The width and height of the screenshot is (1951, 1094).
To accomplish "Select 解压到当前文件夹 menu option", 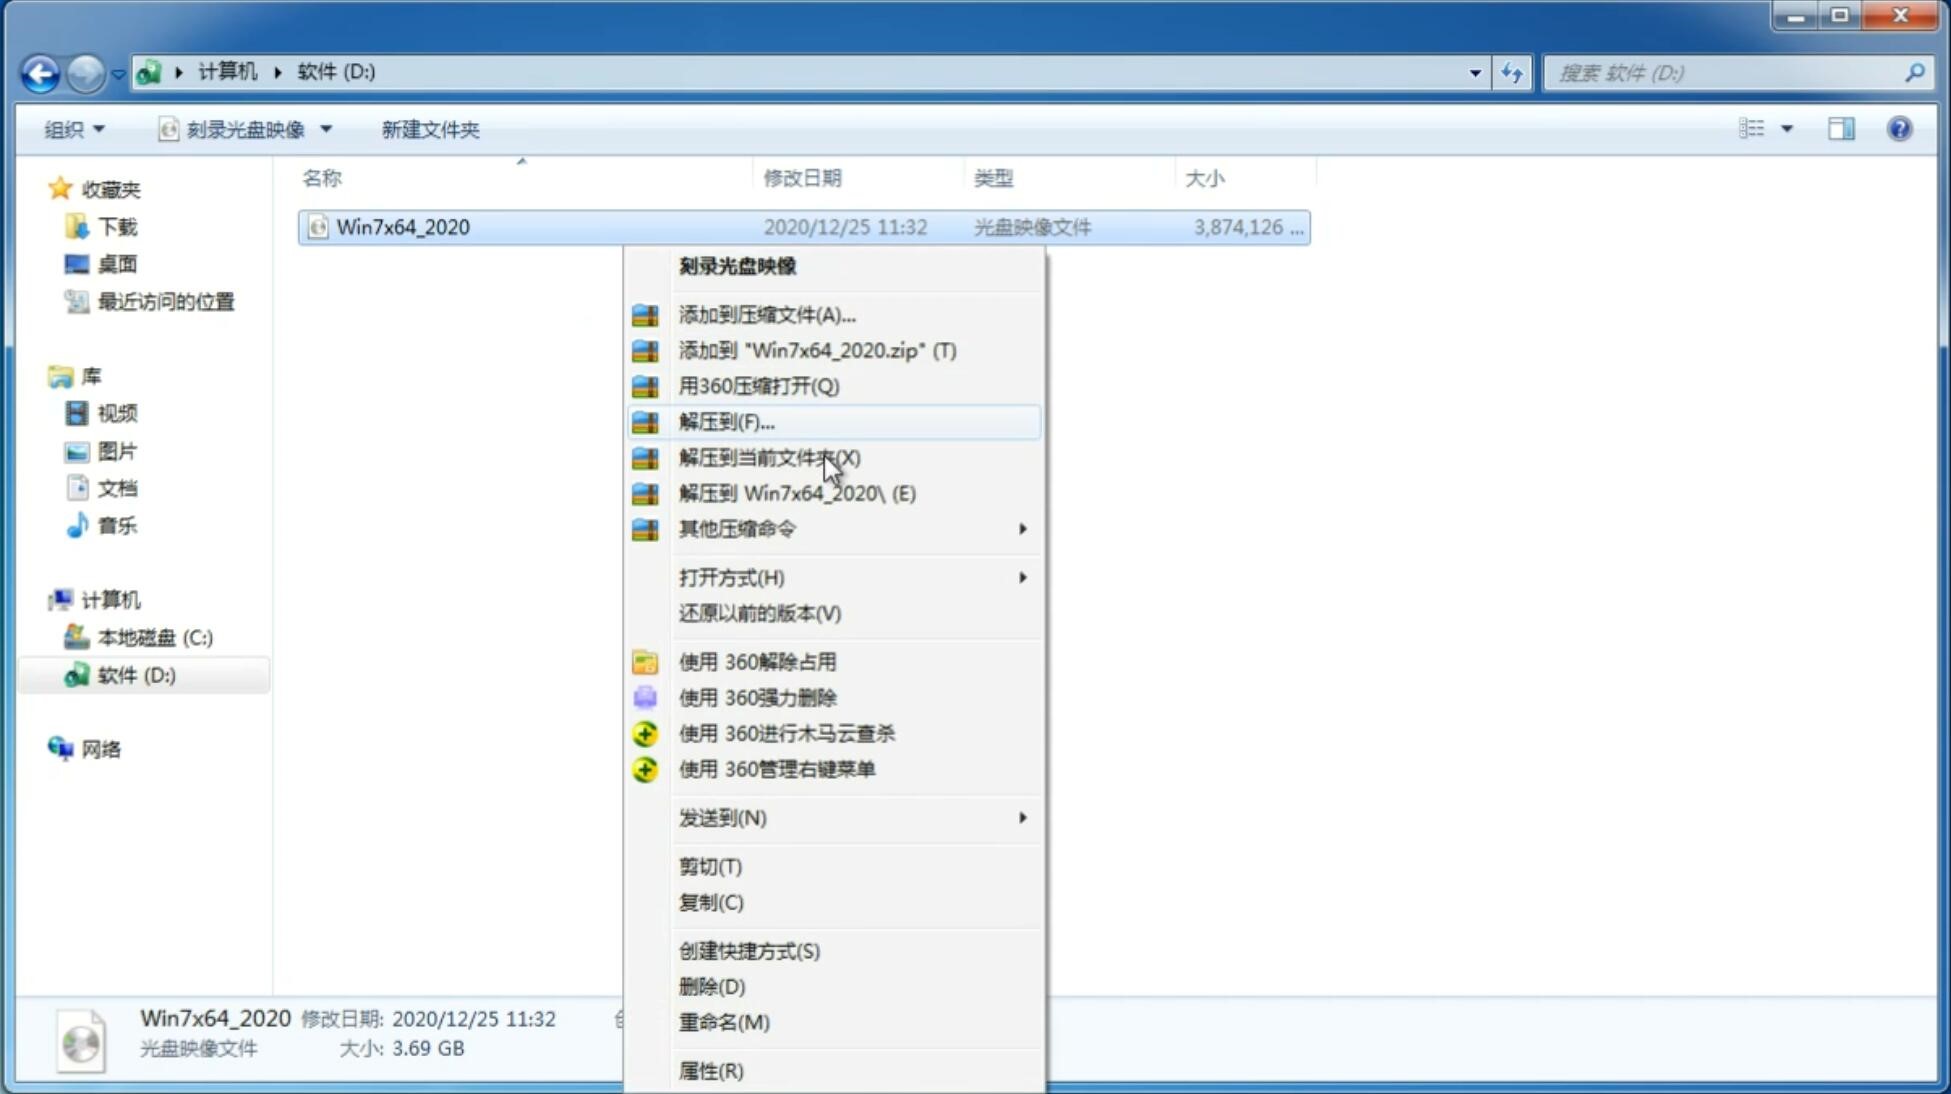I will pyautogui.click(x=769, y=457).
